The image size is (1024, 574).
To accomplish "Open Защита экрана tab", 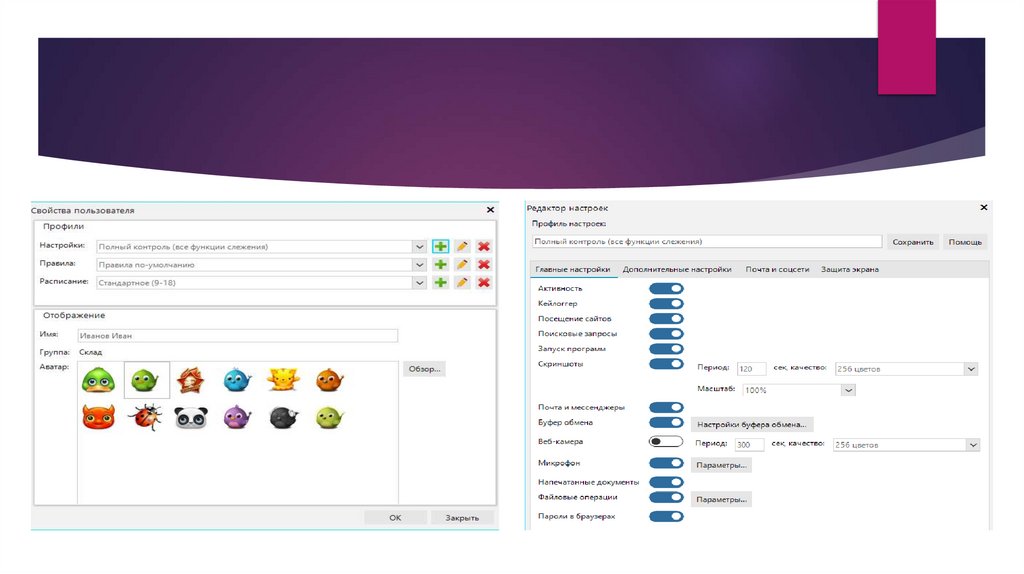I will coord(850,269).
